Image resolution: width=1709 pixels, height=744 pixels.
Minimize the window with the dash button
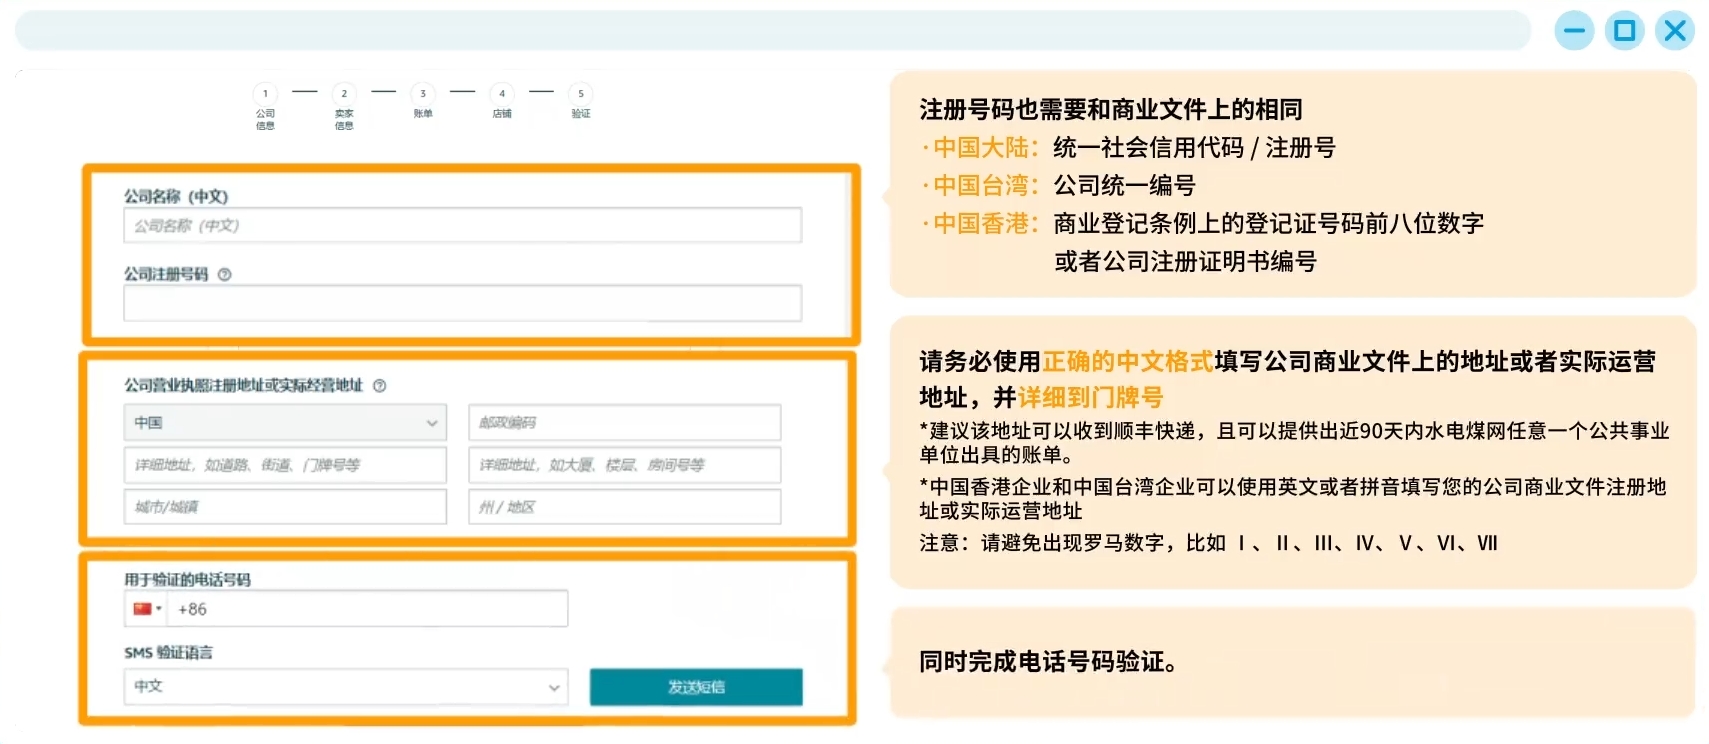click(1574, 31)
